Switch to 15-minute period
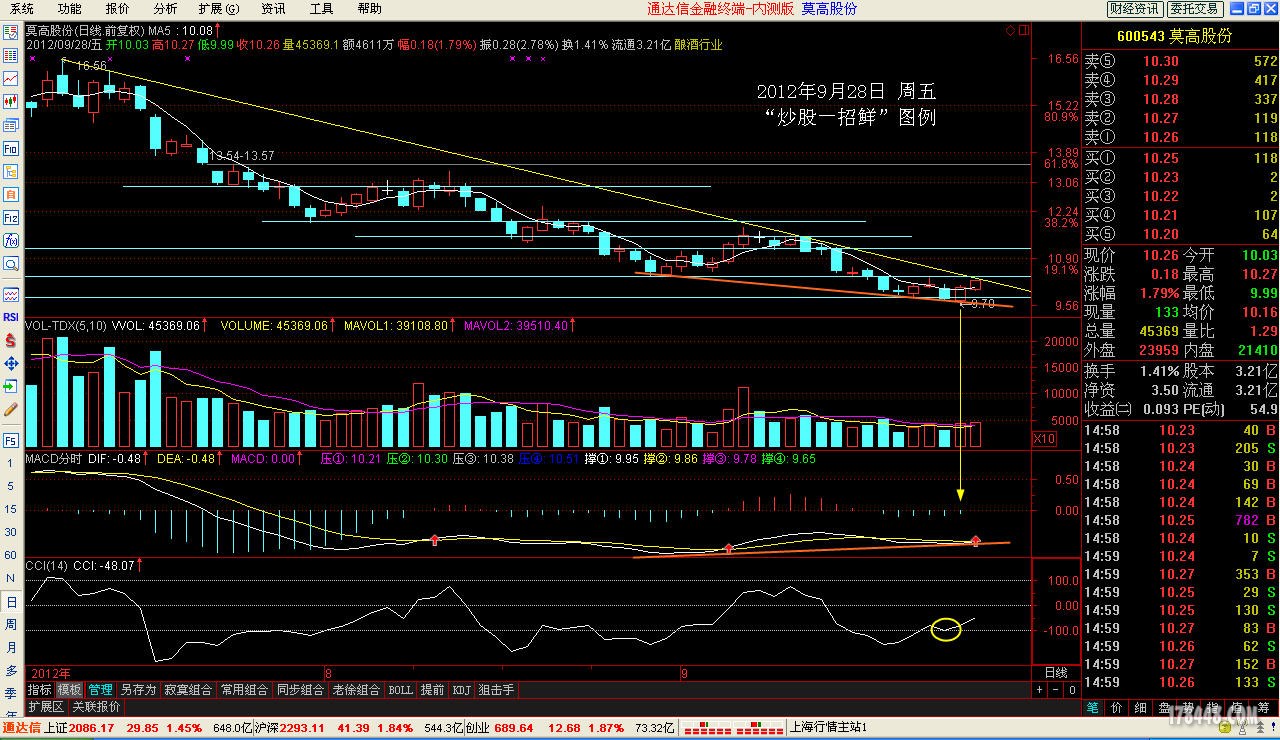 (x=11, y=509)
